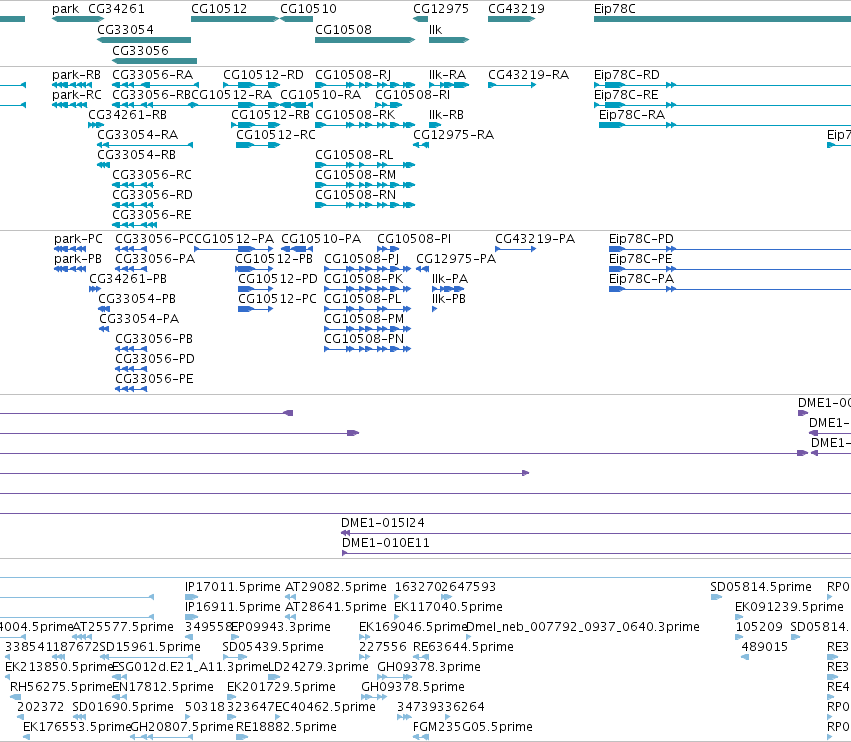Select the CG10510 gene label
This screenshot has width=851, height=742.
pos(308,9)
